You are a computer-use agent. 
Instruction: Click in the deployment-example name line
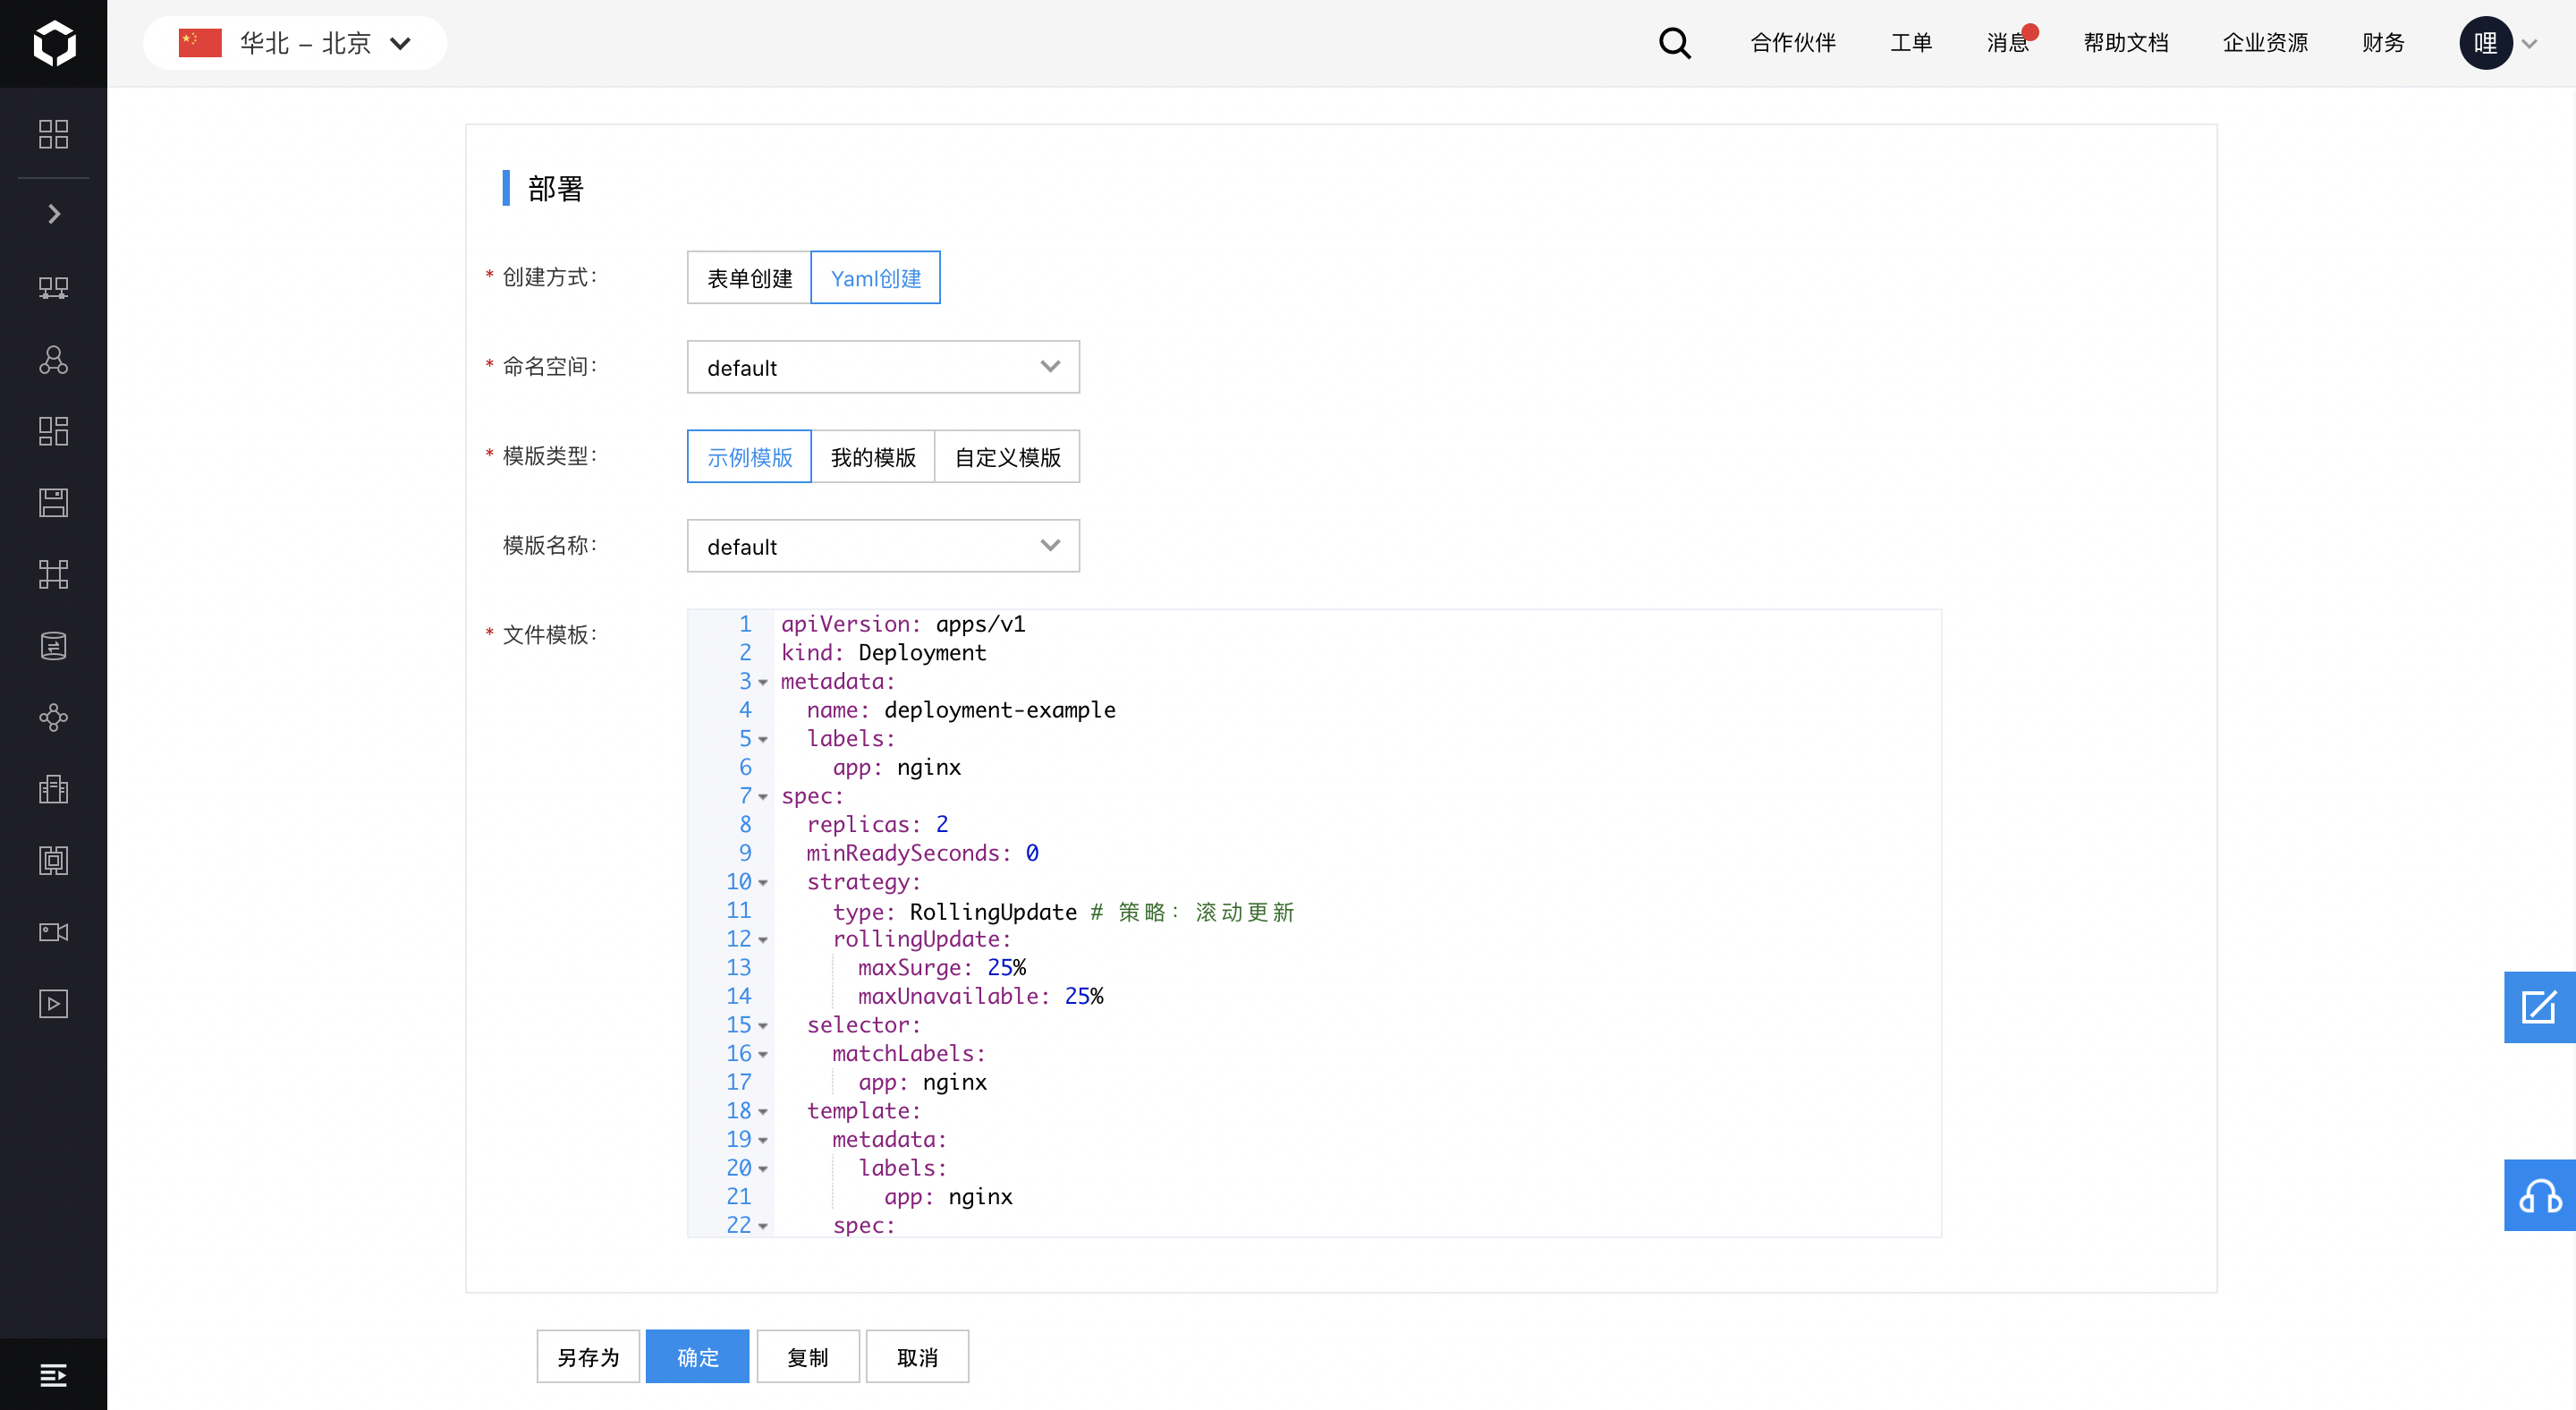tap(961, 710)
